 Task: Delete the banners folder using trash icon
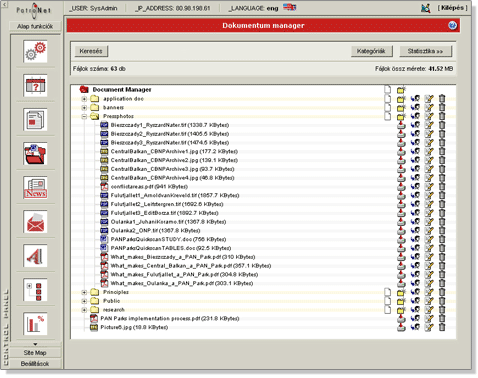[442, 107]
